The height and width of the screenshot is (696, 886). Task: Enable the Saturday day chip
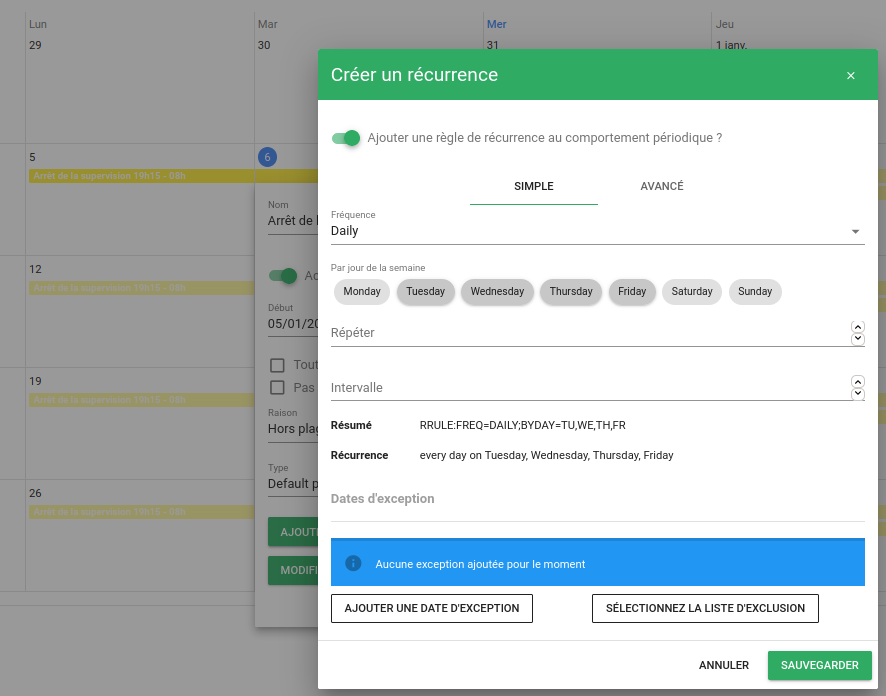pyautogui.click(x=692, y=292)
